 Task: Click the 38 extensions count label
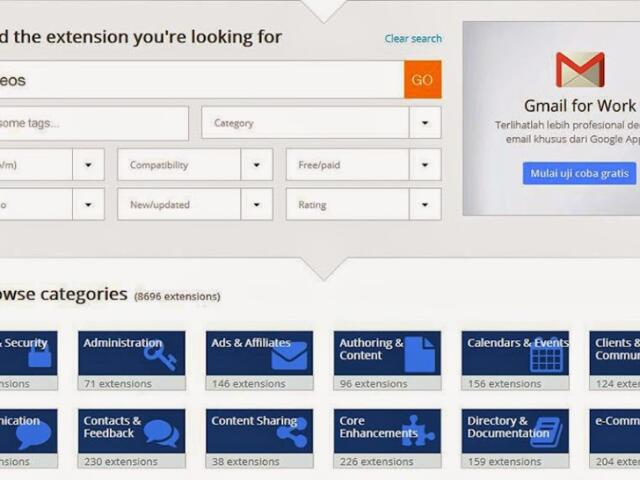pyautogui.click(x=246, y=462)
